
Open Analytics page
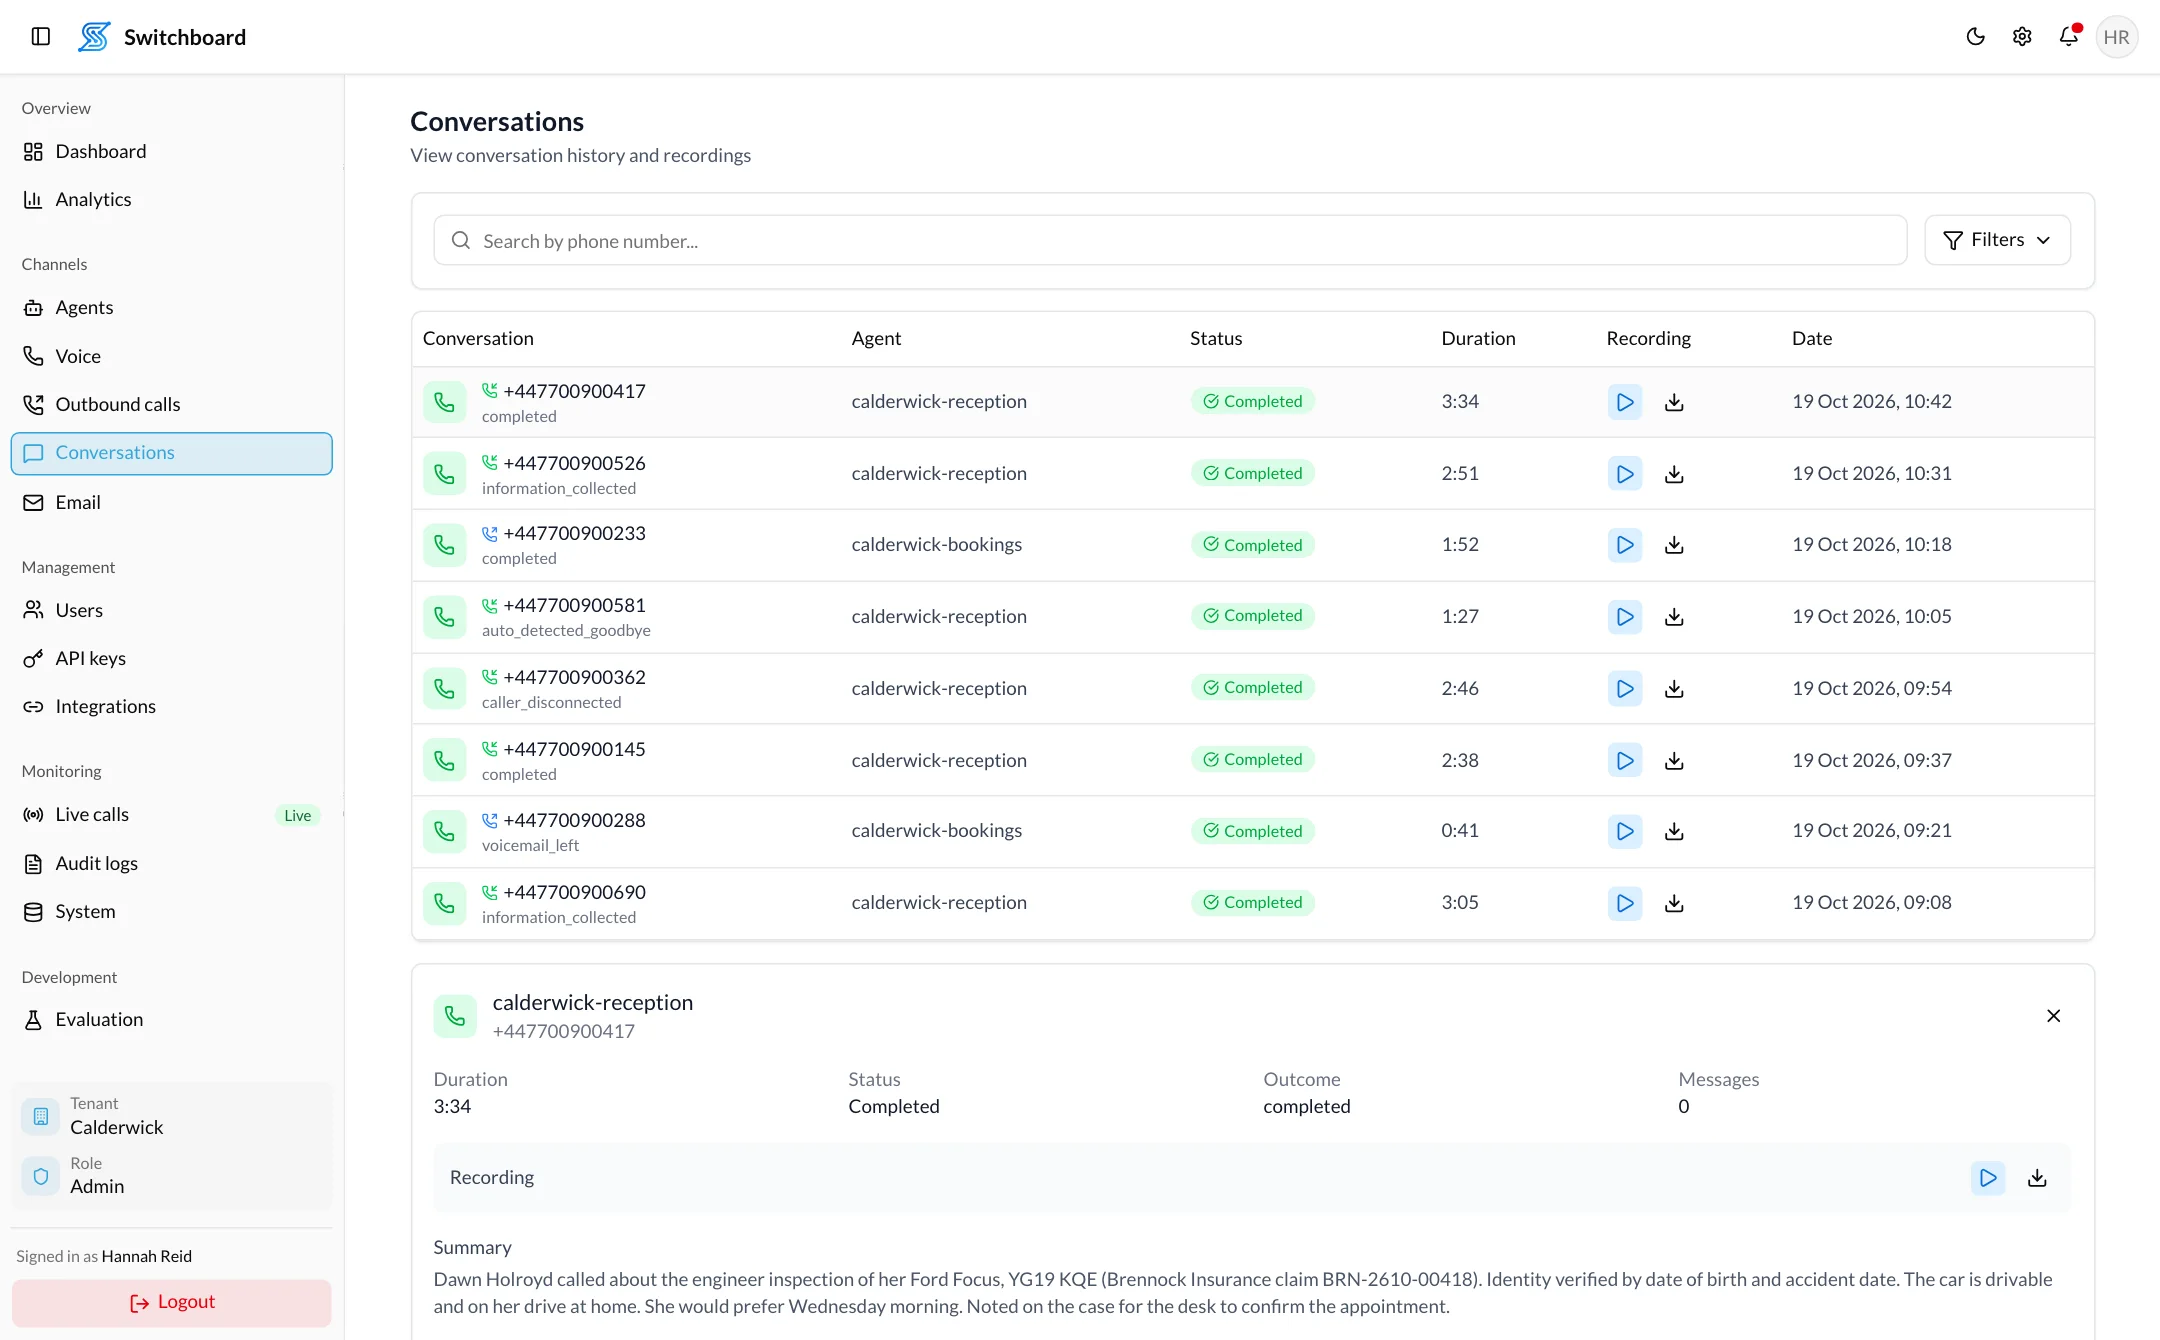pos(171,199)
